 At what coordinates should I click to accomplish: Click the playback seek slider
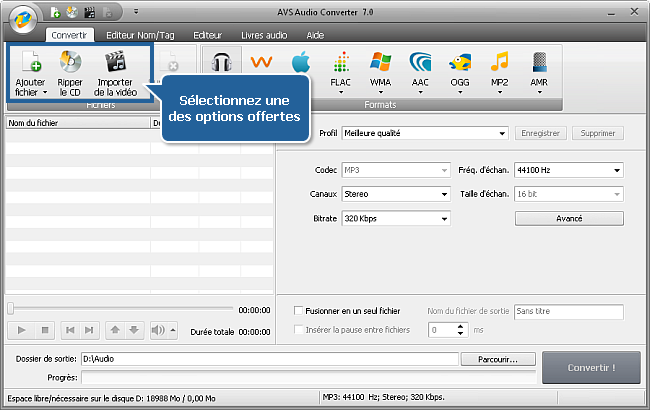[120, 309]
